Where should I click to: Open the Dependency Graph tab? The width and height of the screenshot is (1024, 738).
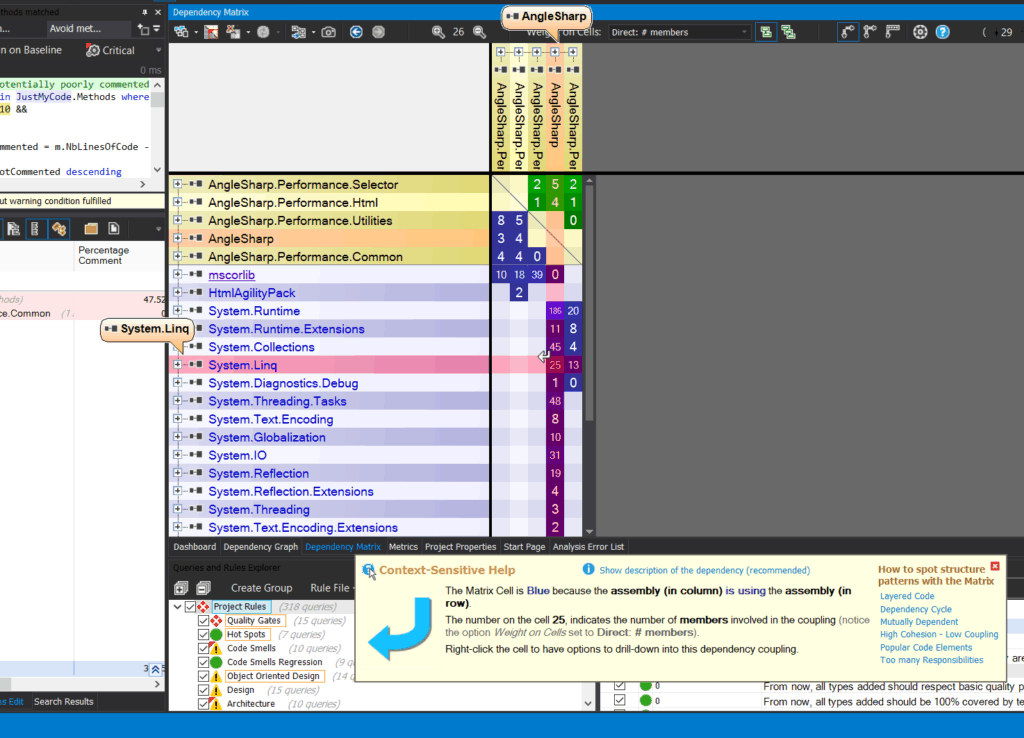[261, 547]
